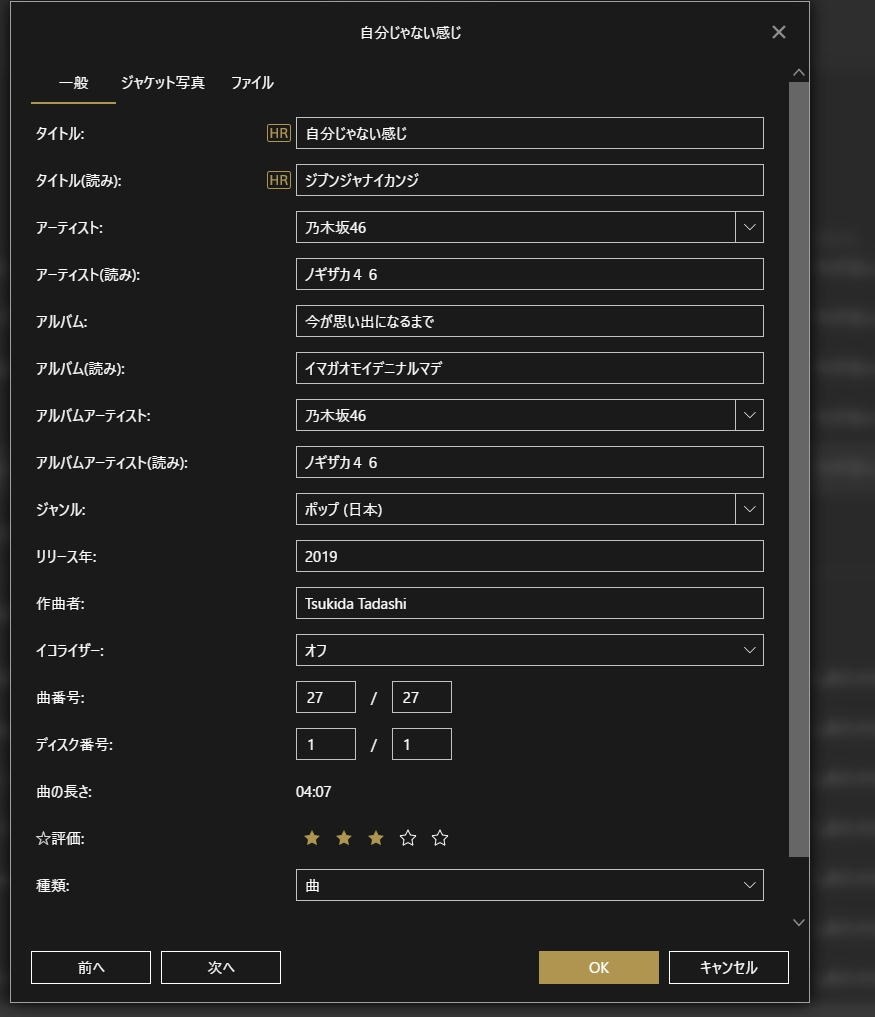Switch to the ジャケット写真 tab

tap(163, 82)
